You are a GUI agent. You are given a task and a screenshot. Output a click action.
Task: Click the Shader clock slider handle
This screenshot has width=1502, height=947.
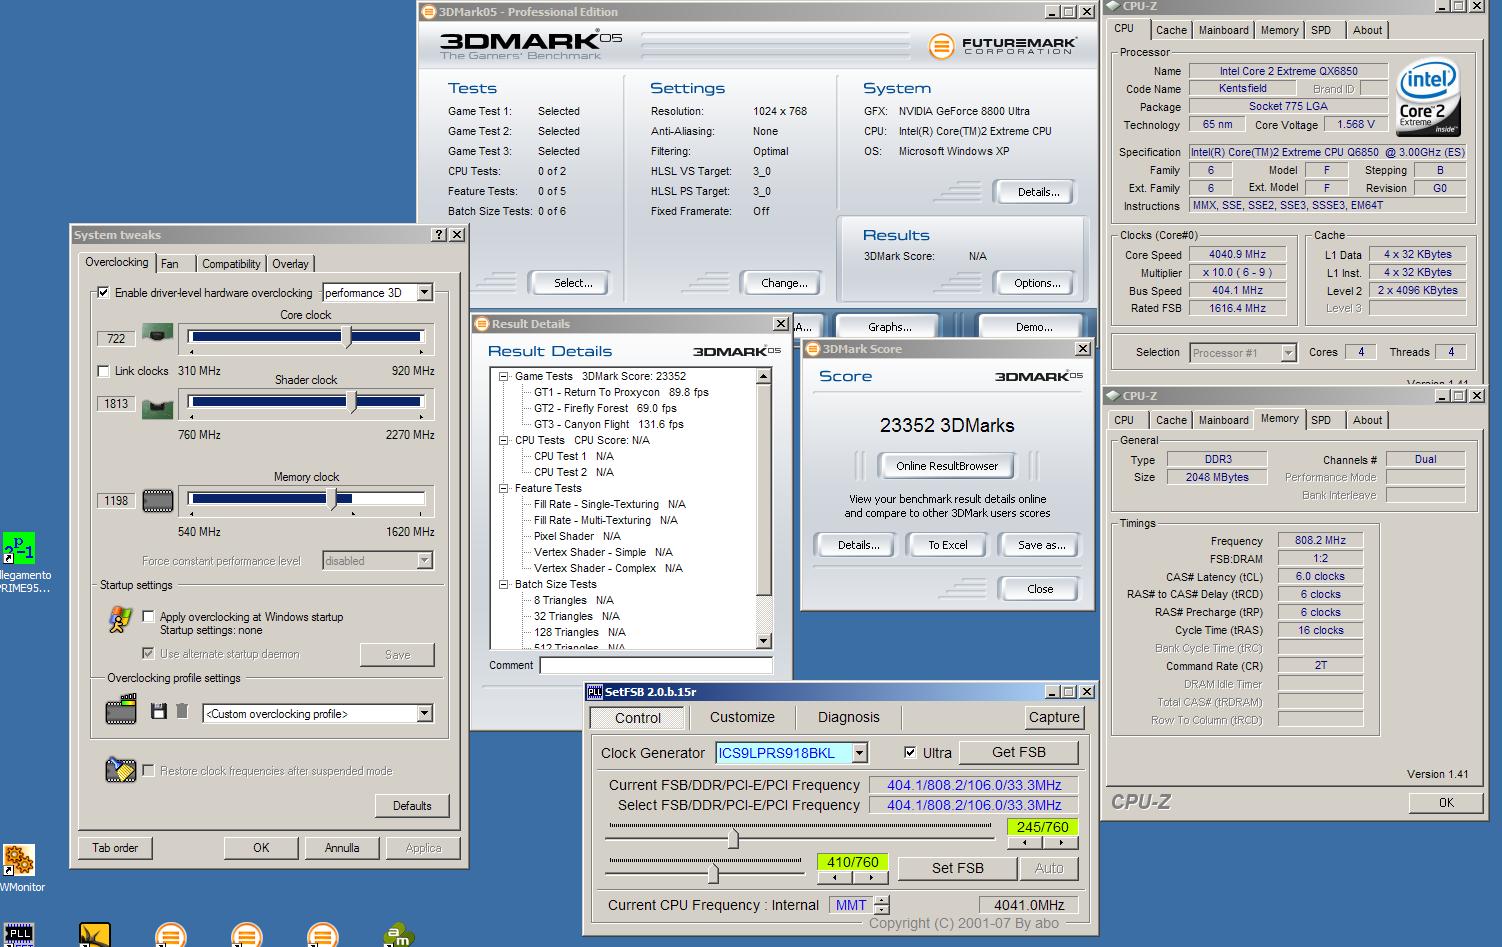click(352, 402)
